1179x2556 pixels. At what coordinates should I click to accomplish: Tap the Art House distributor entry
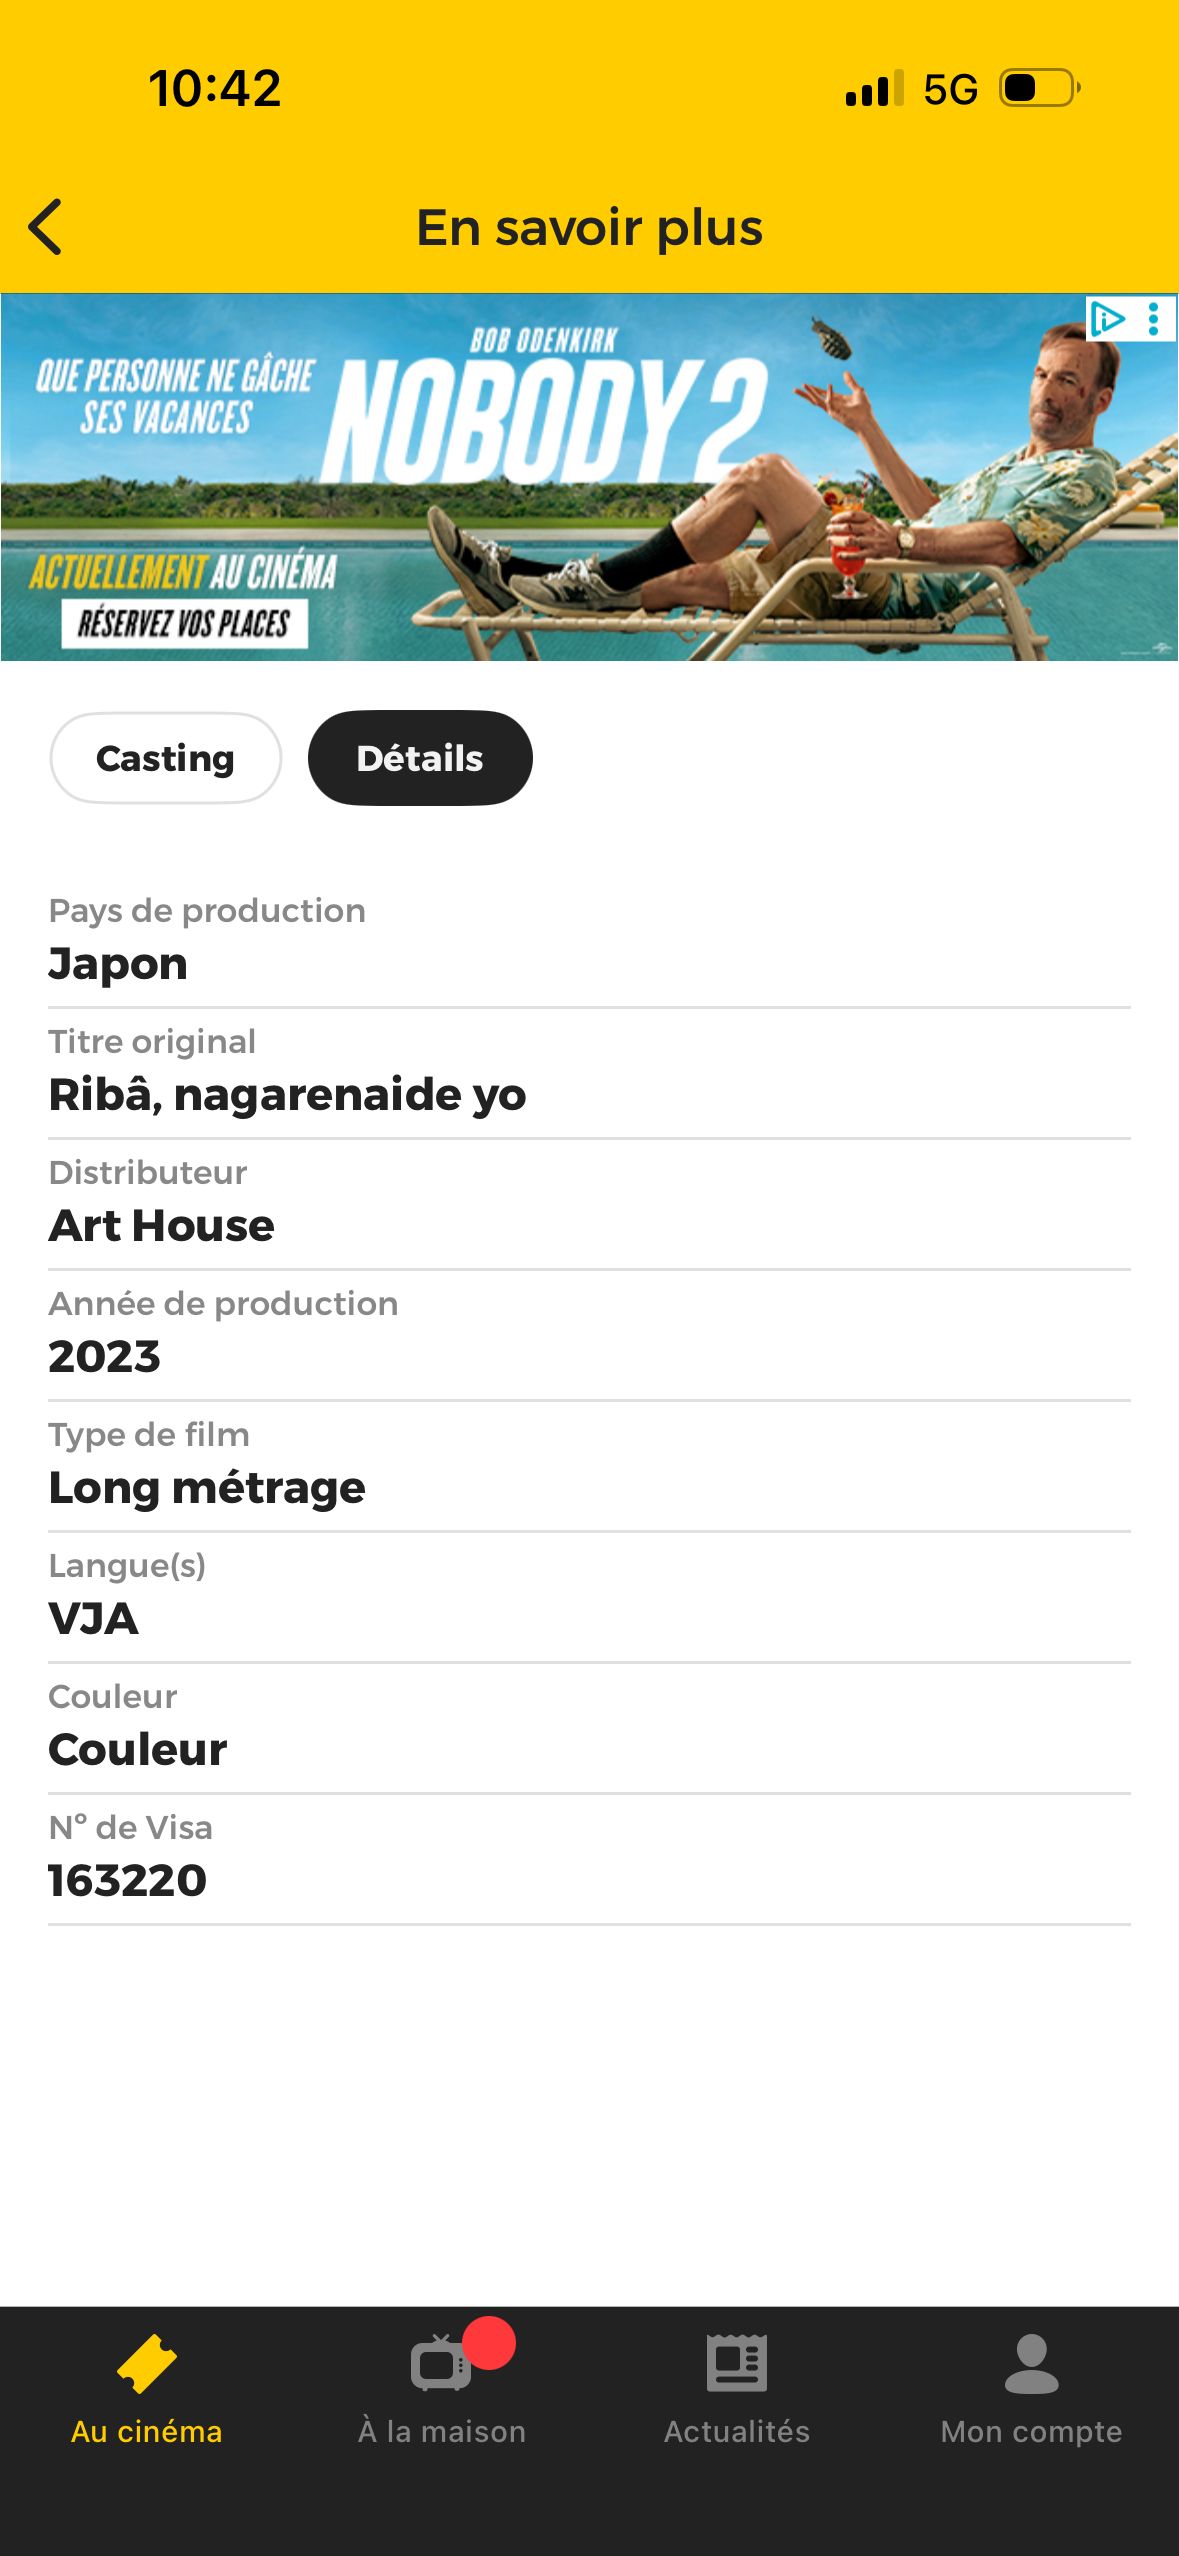coord(589,1205)
